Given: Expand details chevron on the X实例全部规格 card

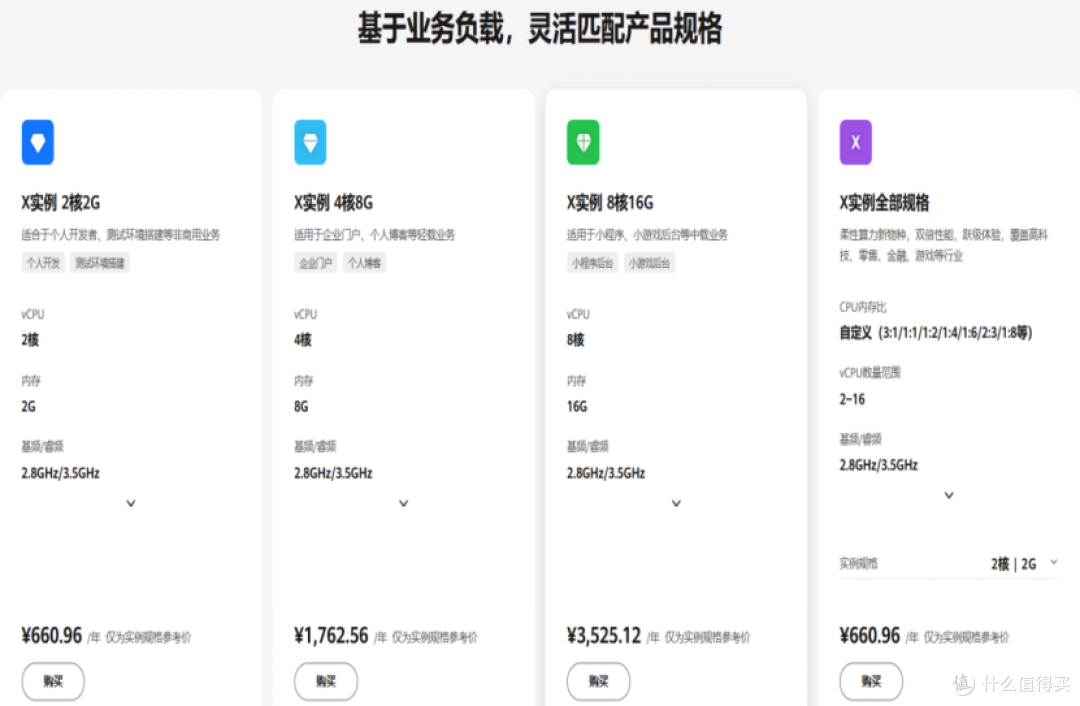Looking at the screenshot, I should click(949, 495).
